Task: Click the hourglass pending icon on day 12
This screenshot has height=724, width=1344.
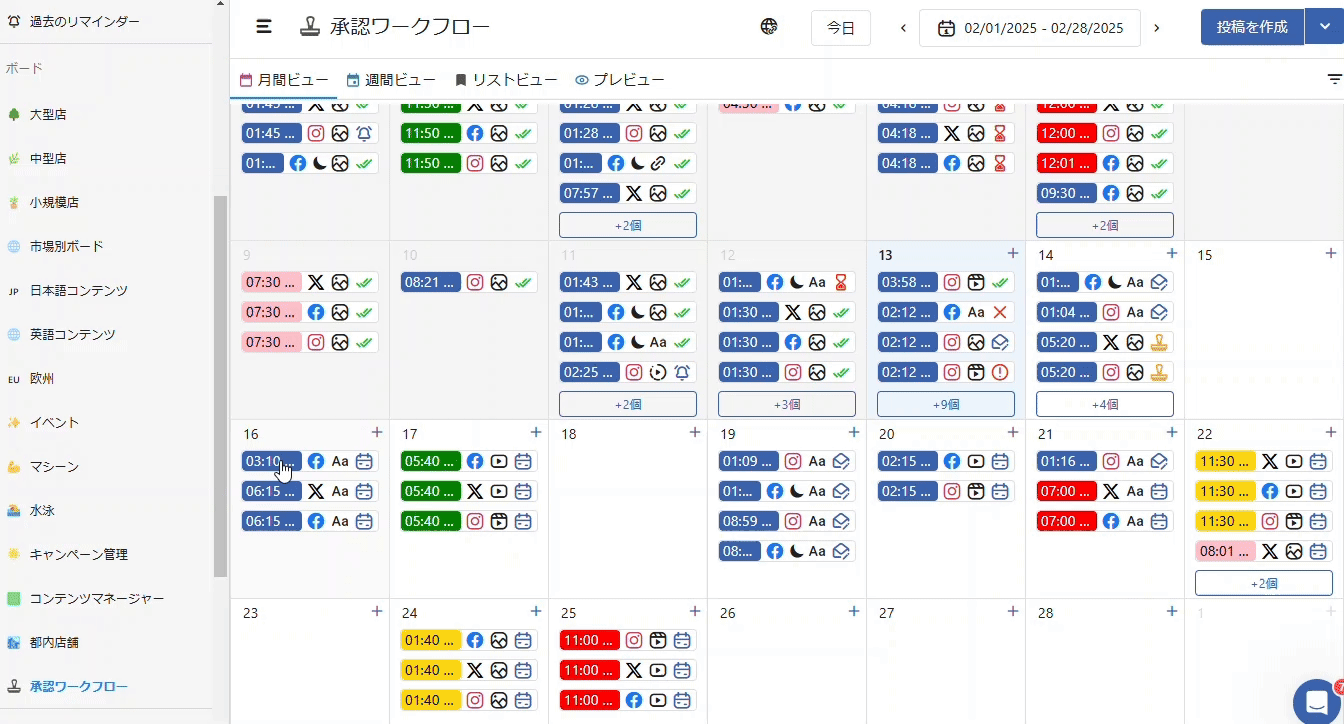Action: coord(840,282)
